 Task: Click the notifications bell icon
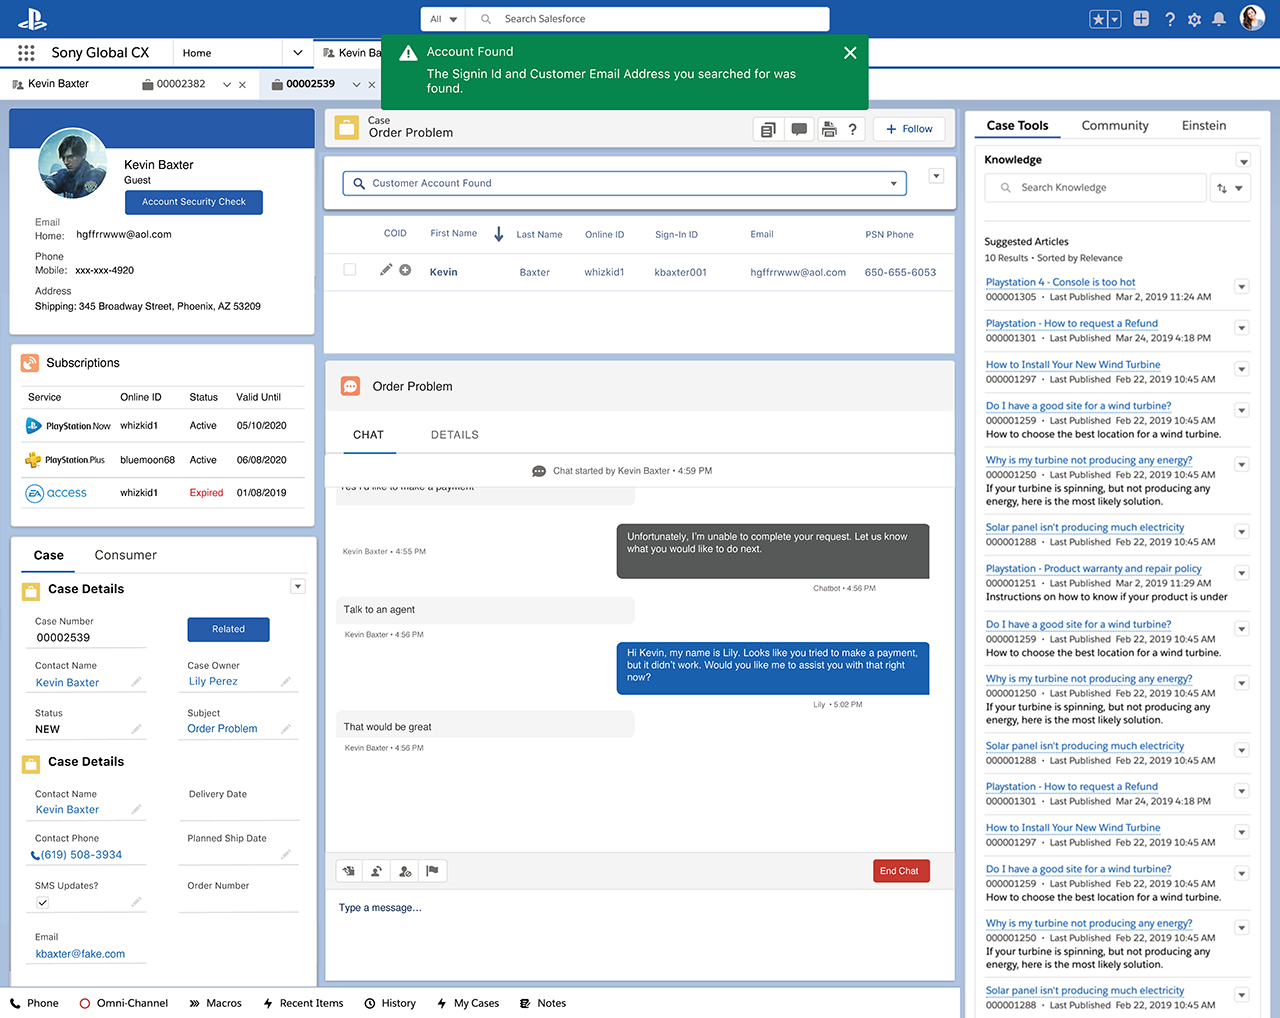1219,19
